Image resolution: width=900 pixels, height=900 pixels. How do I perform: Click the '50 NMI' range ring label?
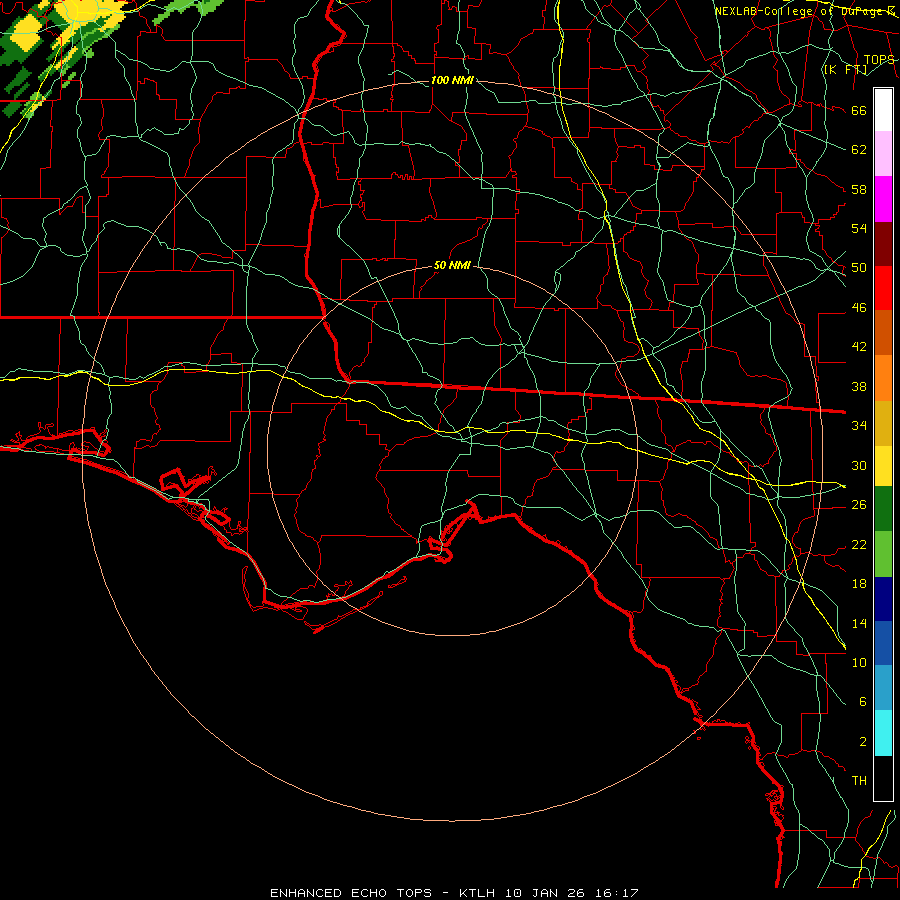coord(452,265)
